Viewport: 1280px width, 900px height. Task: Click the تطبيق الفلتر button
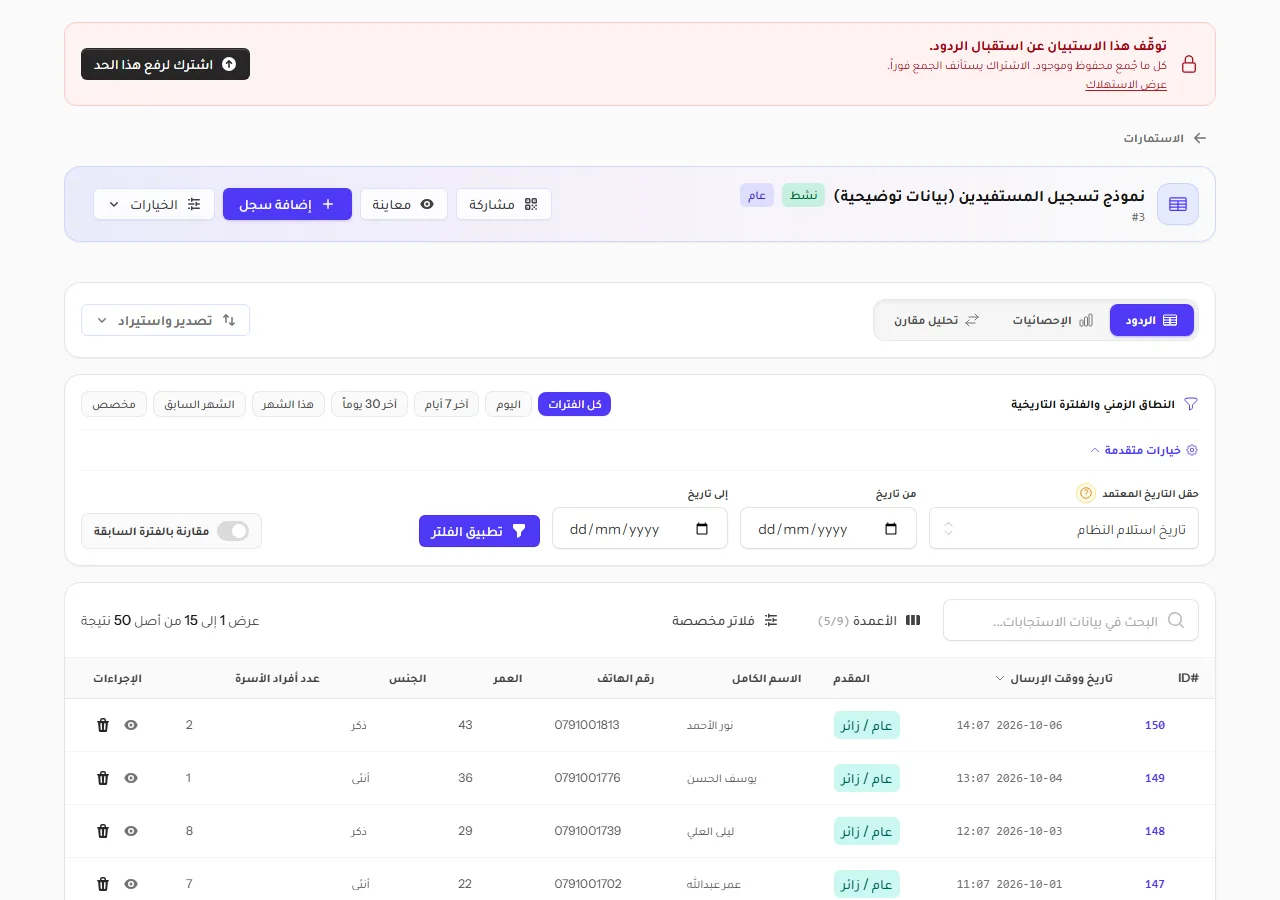point(479,531)
